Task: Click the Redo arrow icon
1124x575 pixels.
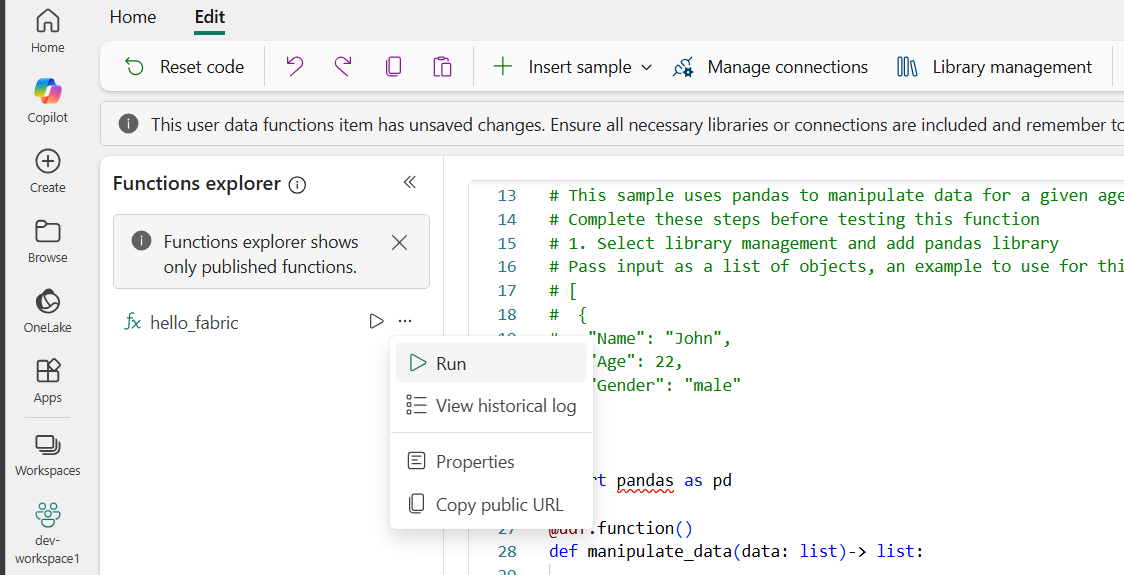Action: (x=343, y=67)
